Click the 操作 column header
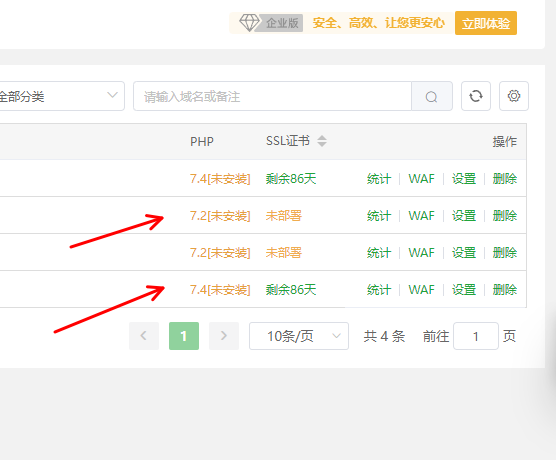556x460 pixels. (505, 142)
